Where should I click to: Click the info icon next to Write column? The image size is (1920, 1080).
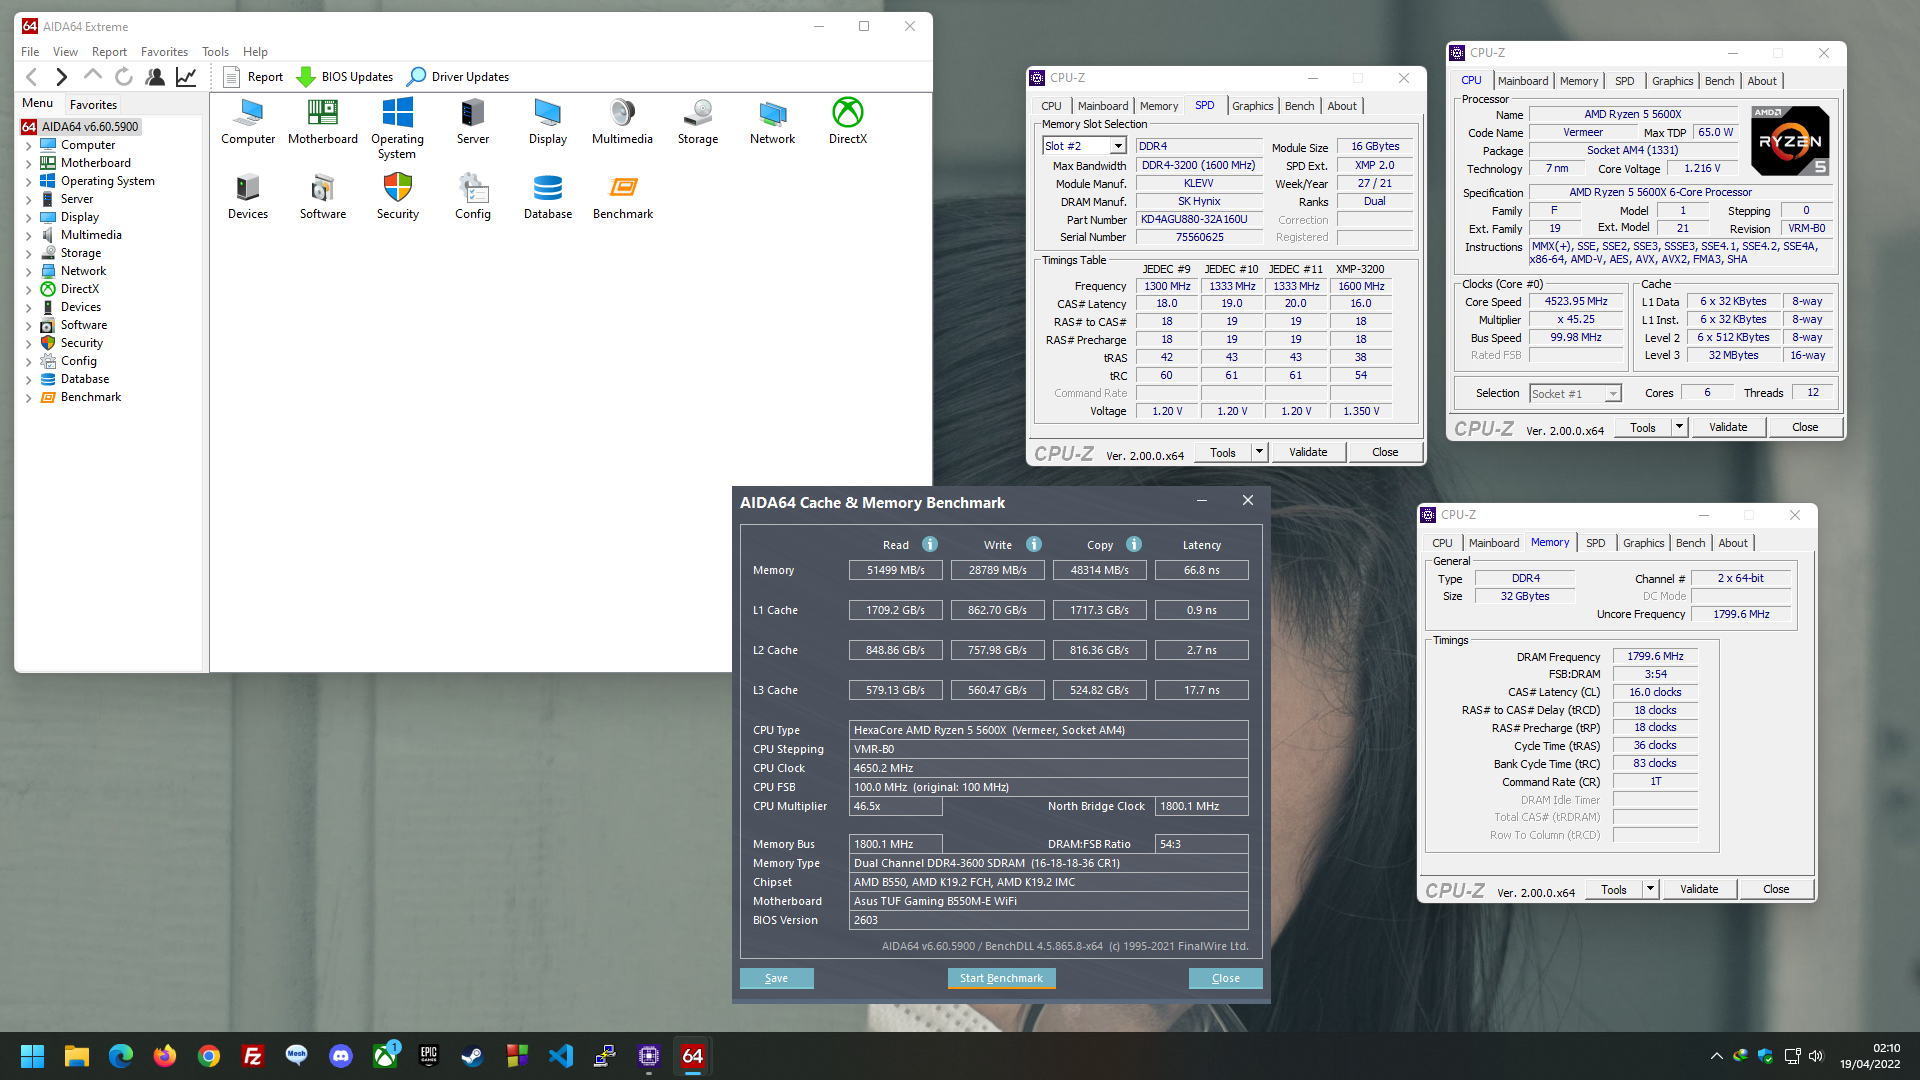(1034, 544)
